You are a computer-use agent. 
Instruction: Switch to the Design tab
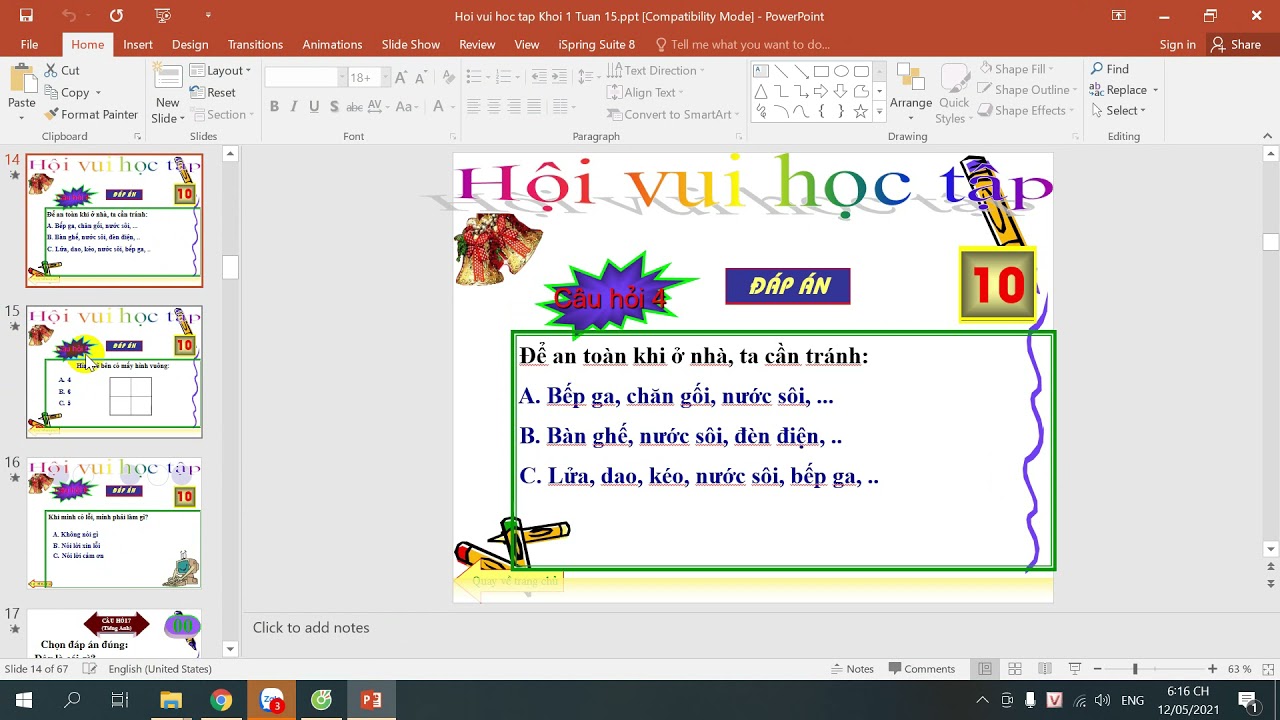click(x=190, y=44)
